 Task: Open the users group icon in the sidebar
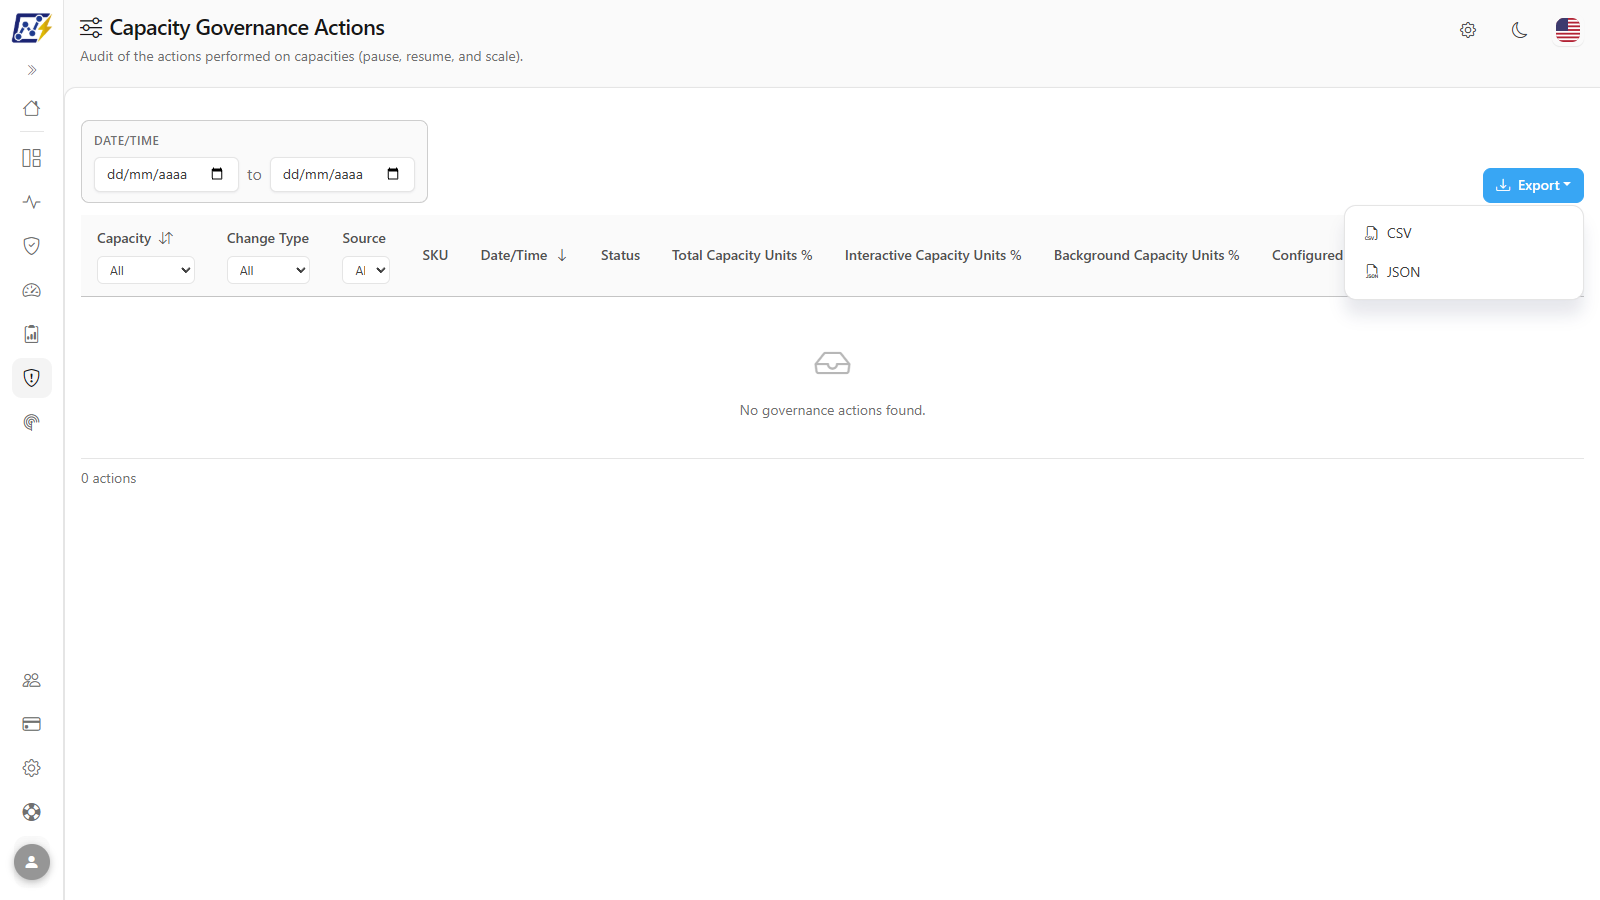pos(32,680)
